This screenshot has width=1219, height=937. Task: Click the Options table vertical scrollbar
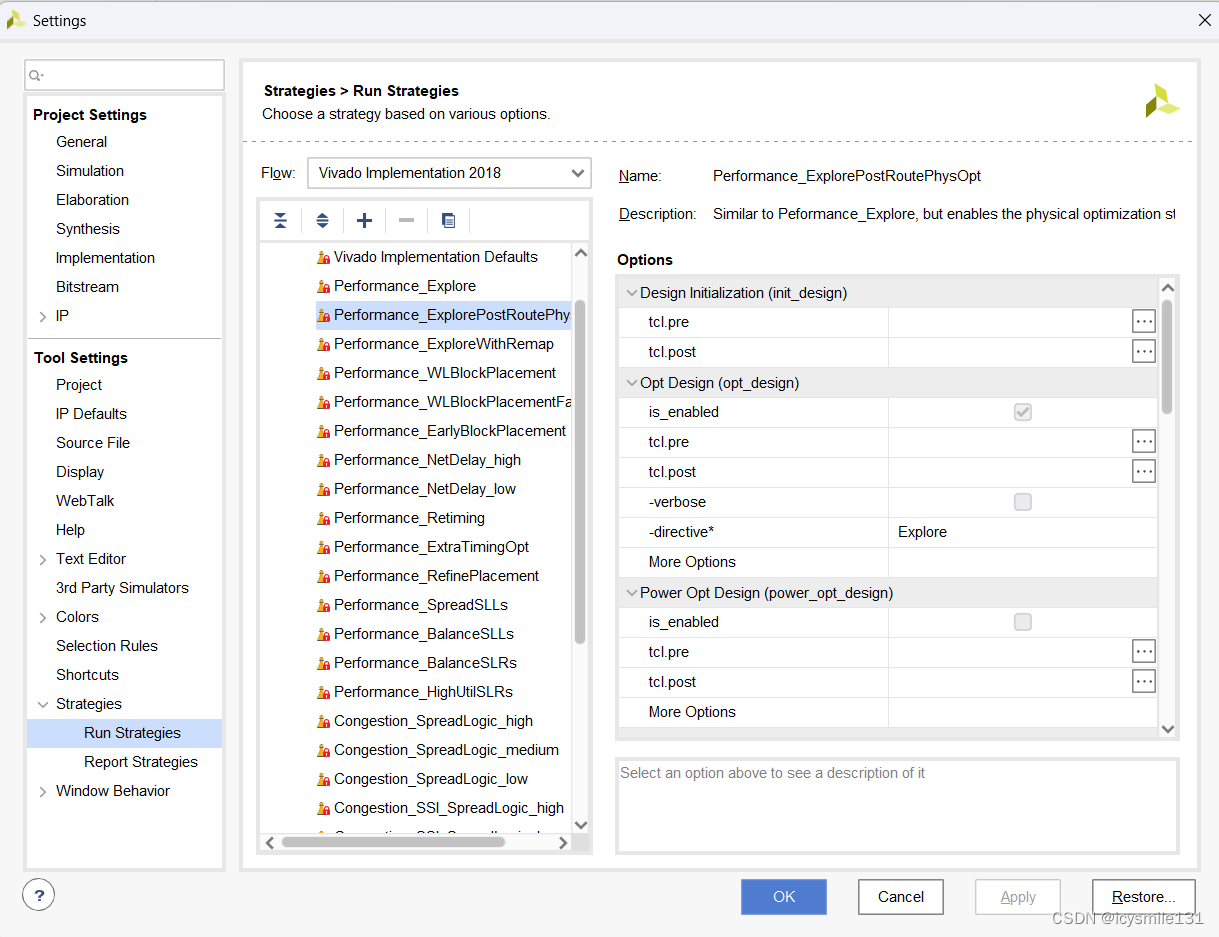coord(1167,355)
